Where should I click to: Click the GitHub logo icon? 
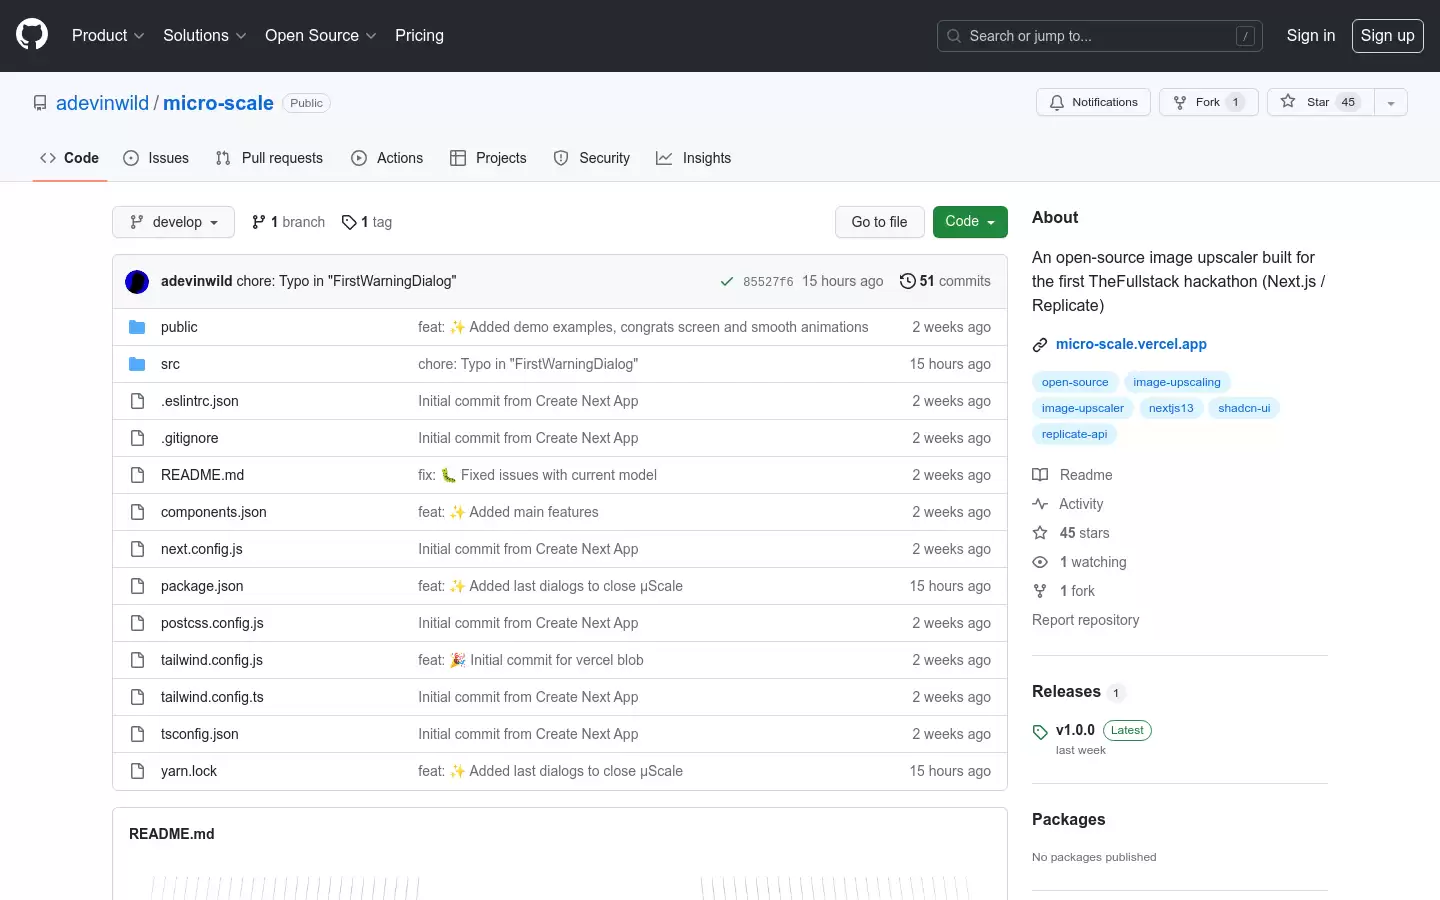32,35
